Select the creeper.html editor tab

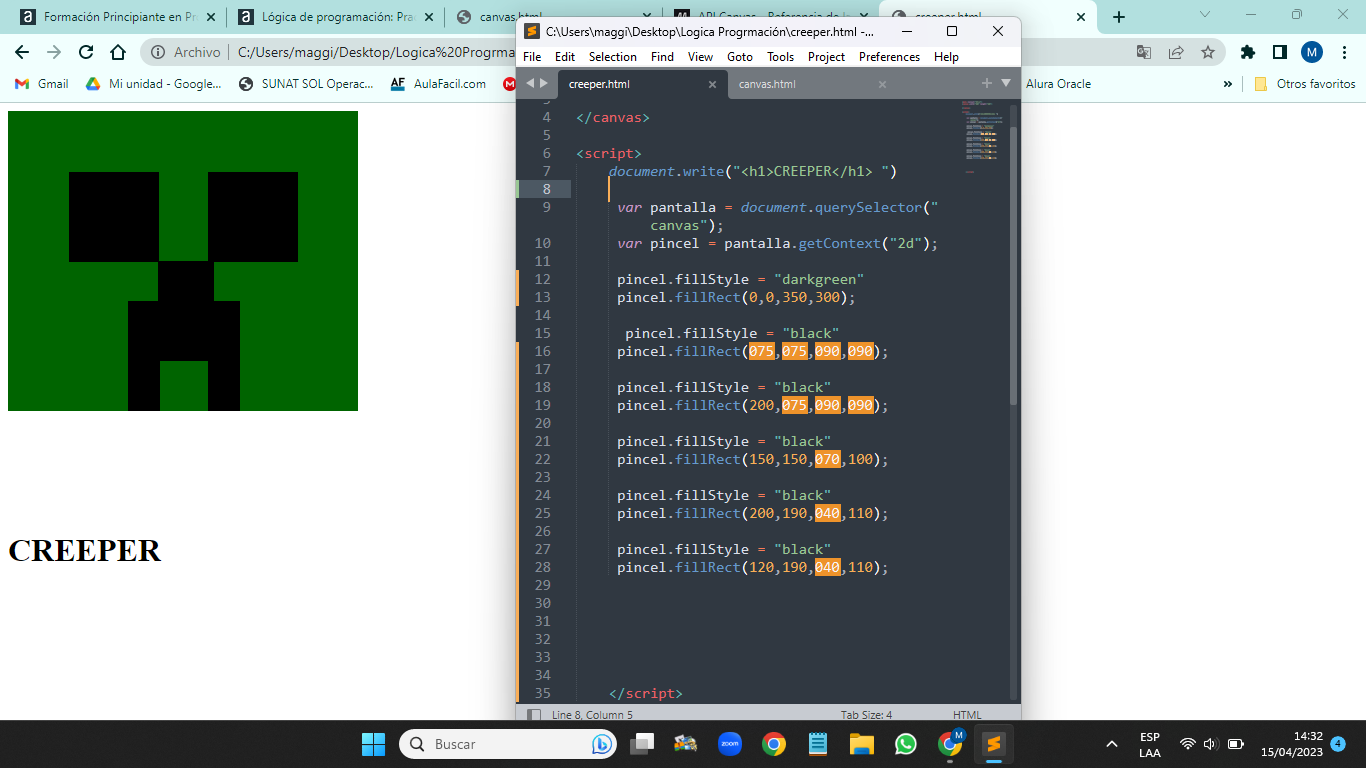click(x=641, y=84)
